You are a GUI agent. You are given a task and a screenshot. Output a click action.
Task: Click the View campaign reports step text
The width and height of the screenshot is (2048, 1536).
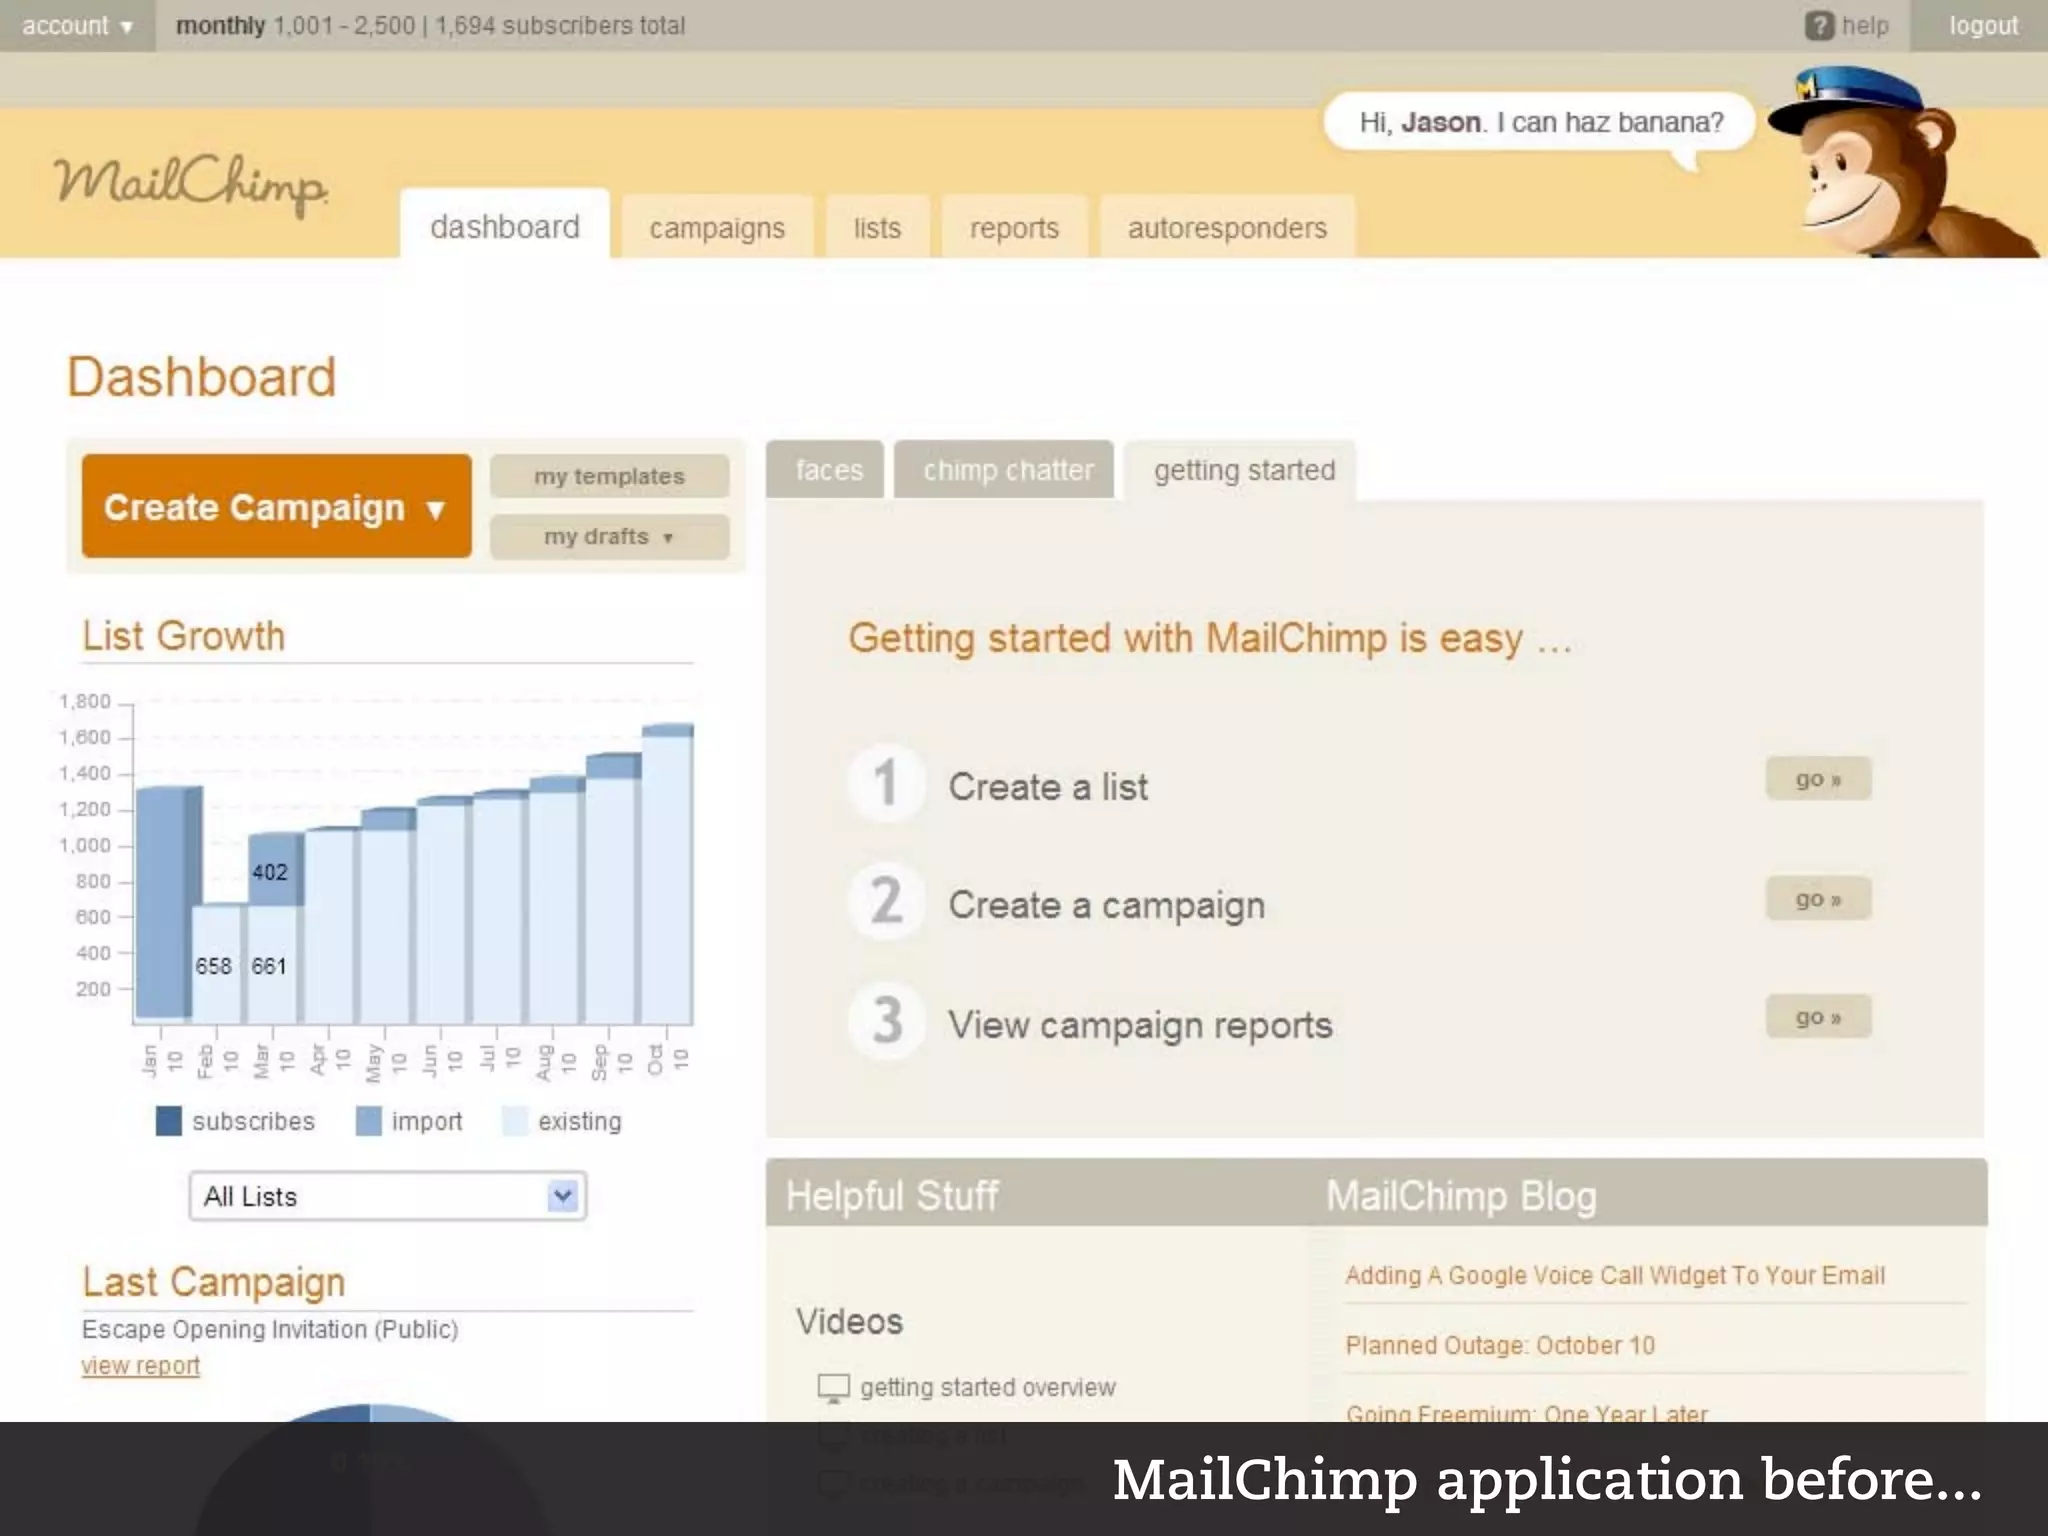(x=1140, y=1025)
